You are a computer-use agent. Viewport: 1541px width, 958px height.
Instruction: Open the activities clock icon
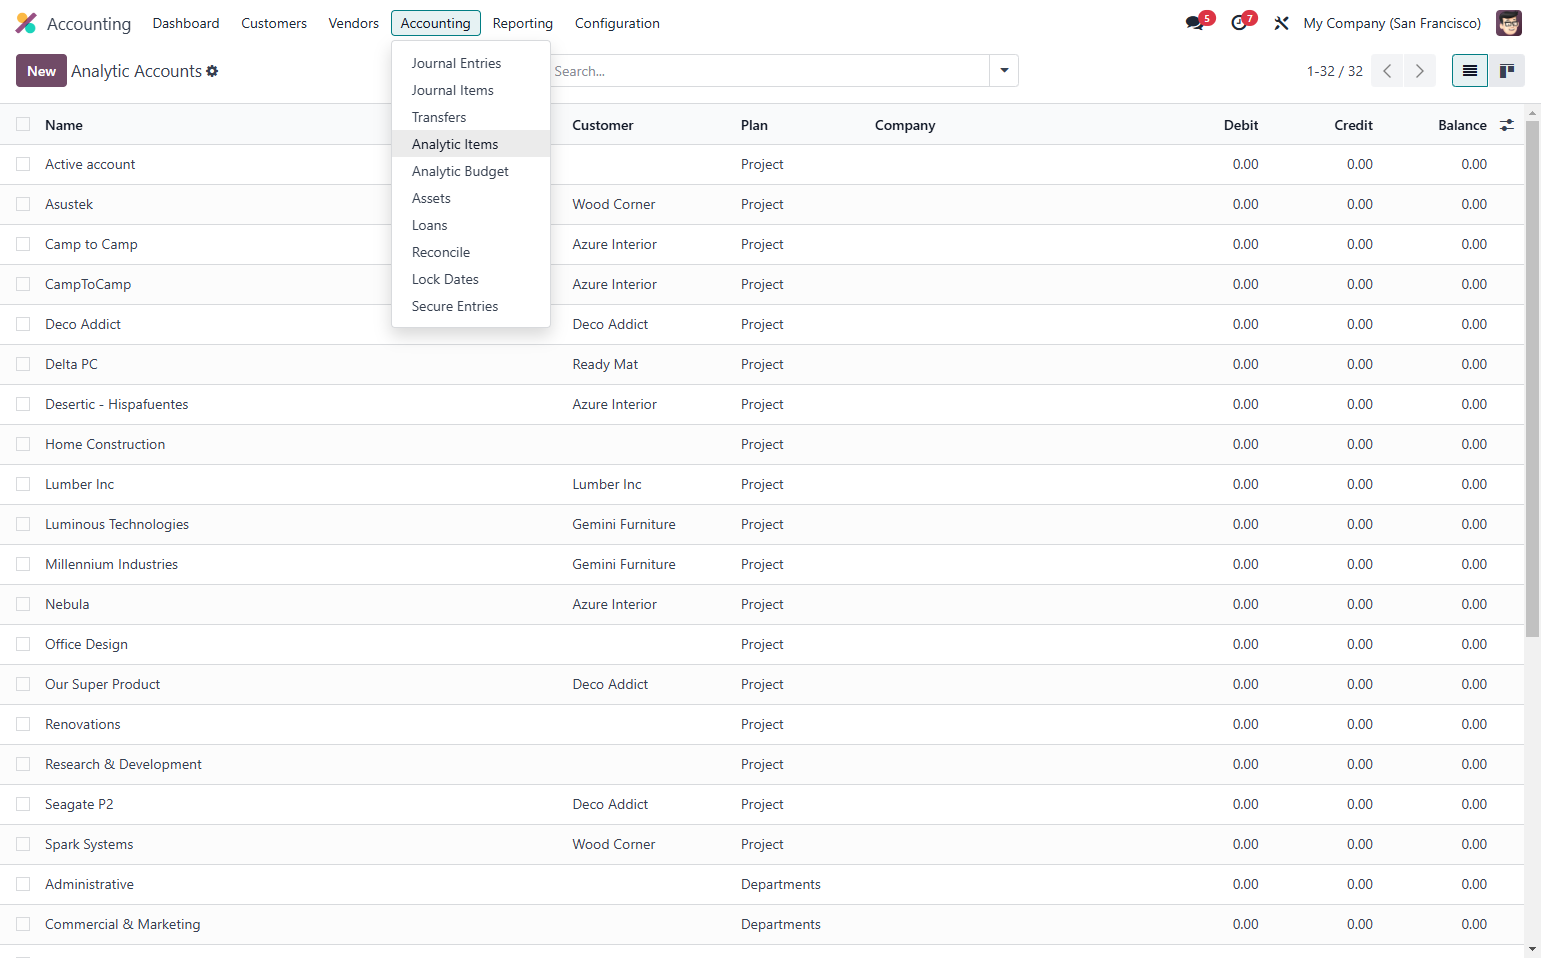coord(1239,23)
